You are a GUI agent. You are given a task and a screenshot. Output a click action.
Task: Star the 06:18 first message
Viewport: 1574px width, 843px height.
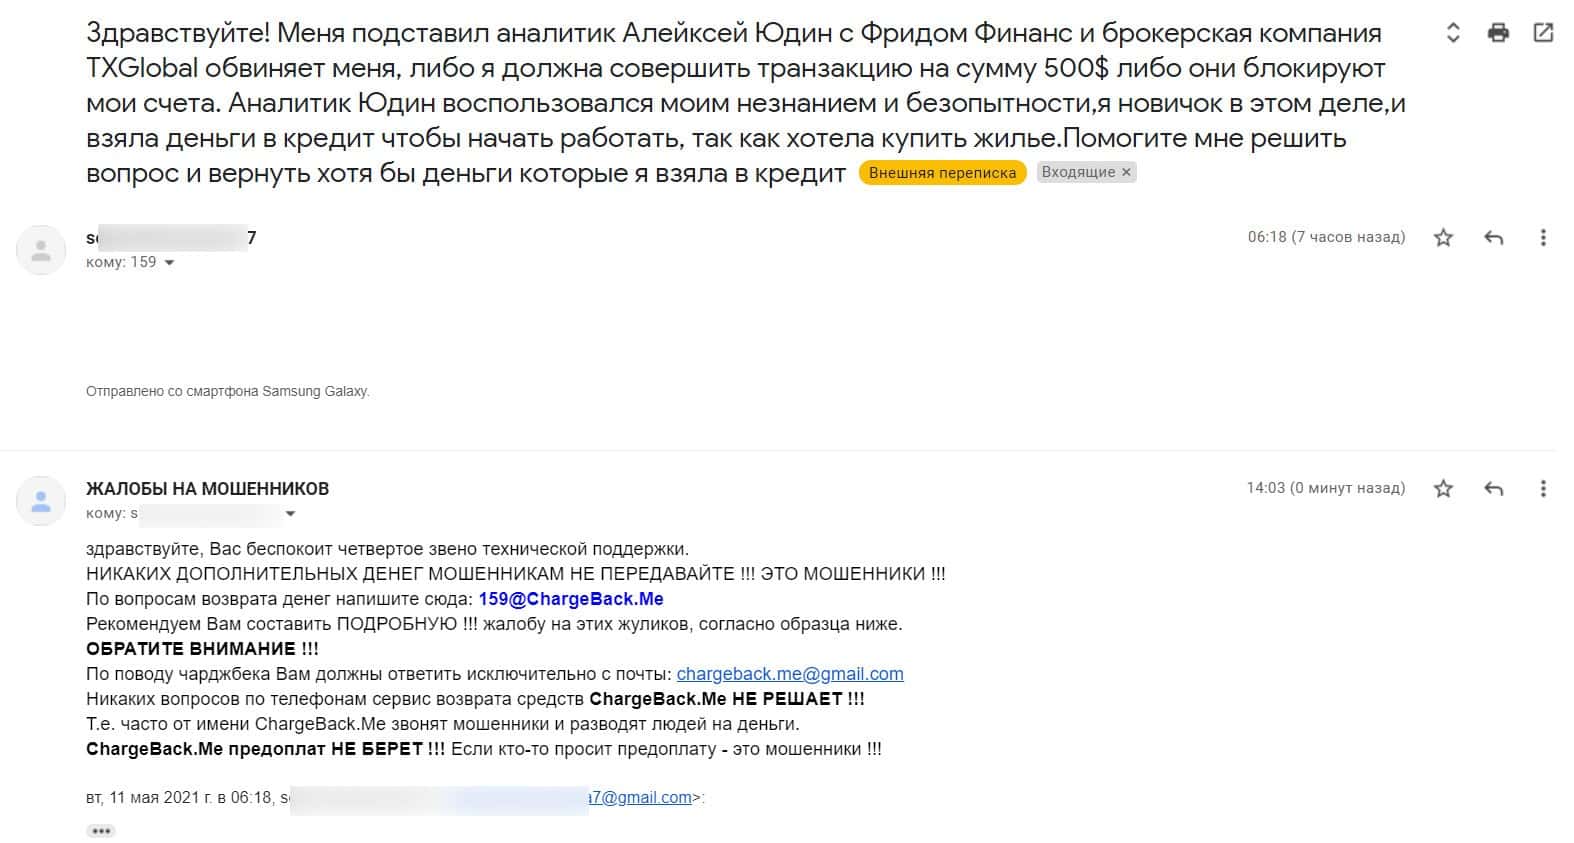1443,238
